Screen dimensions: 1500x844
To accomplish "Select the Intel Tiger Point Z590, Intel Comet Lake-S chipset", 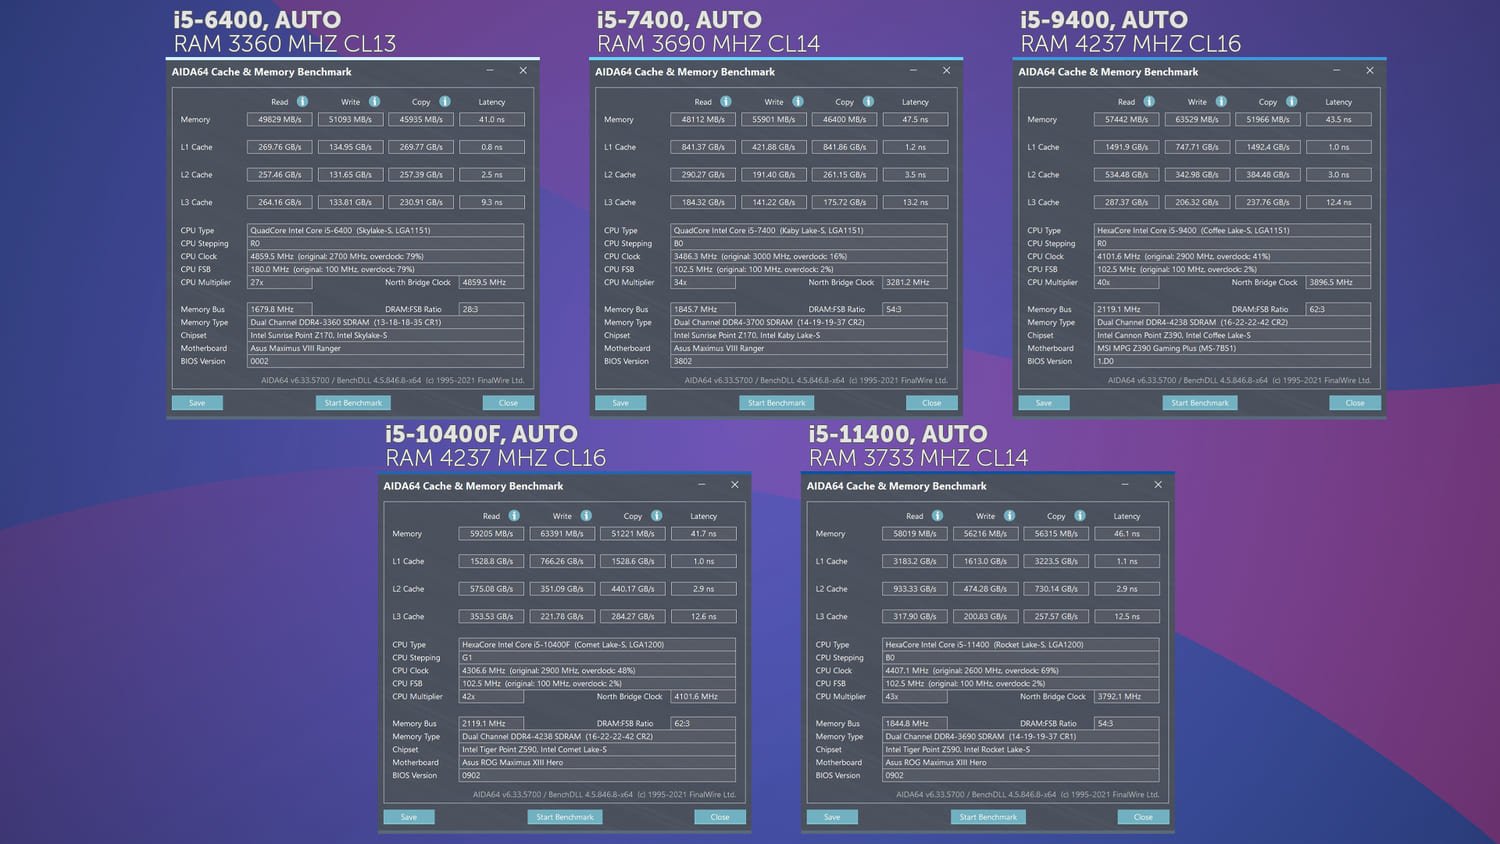I will [597, 749].
